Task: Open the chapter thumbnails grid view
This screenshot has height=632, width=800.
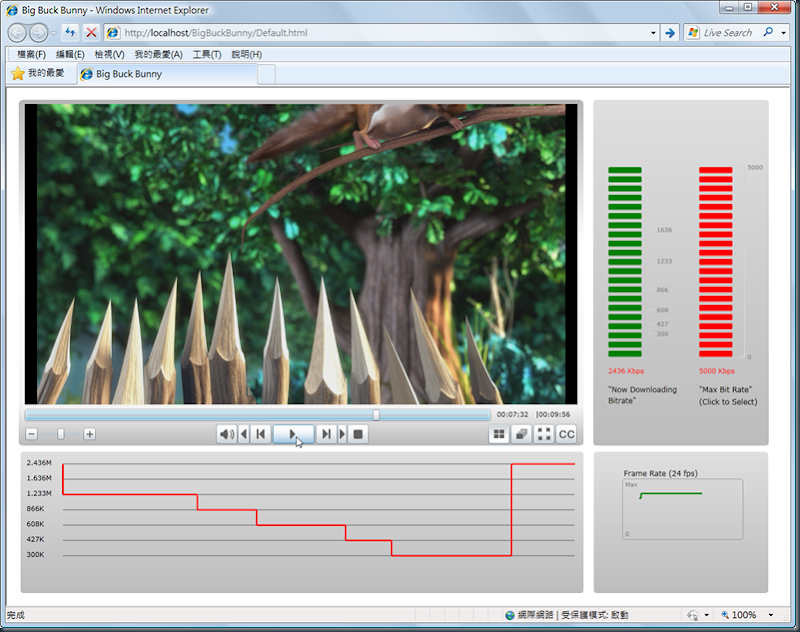Action: coord(498,434)
